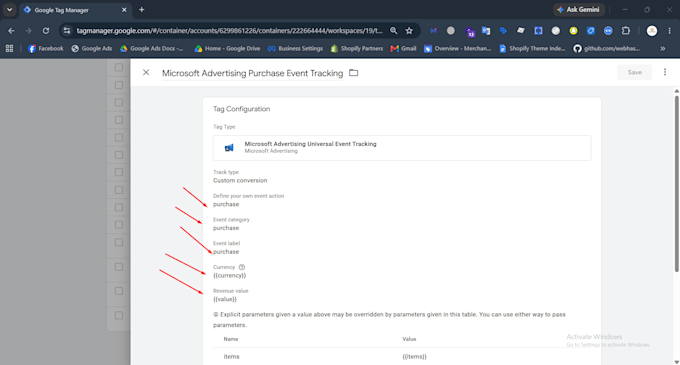This screenshot has width=680, height=365.
Task: Click the blue square brackets extension icon
Action: [x=538, y=31]
